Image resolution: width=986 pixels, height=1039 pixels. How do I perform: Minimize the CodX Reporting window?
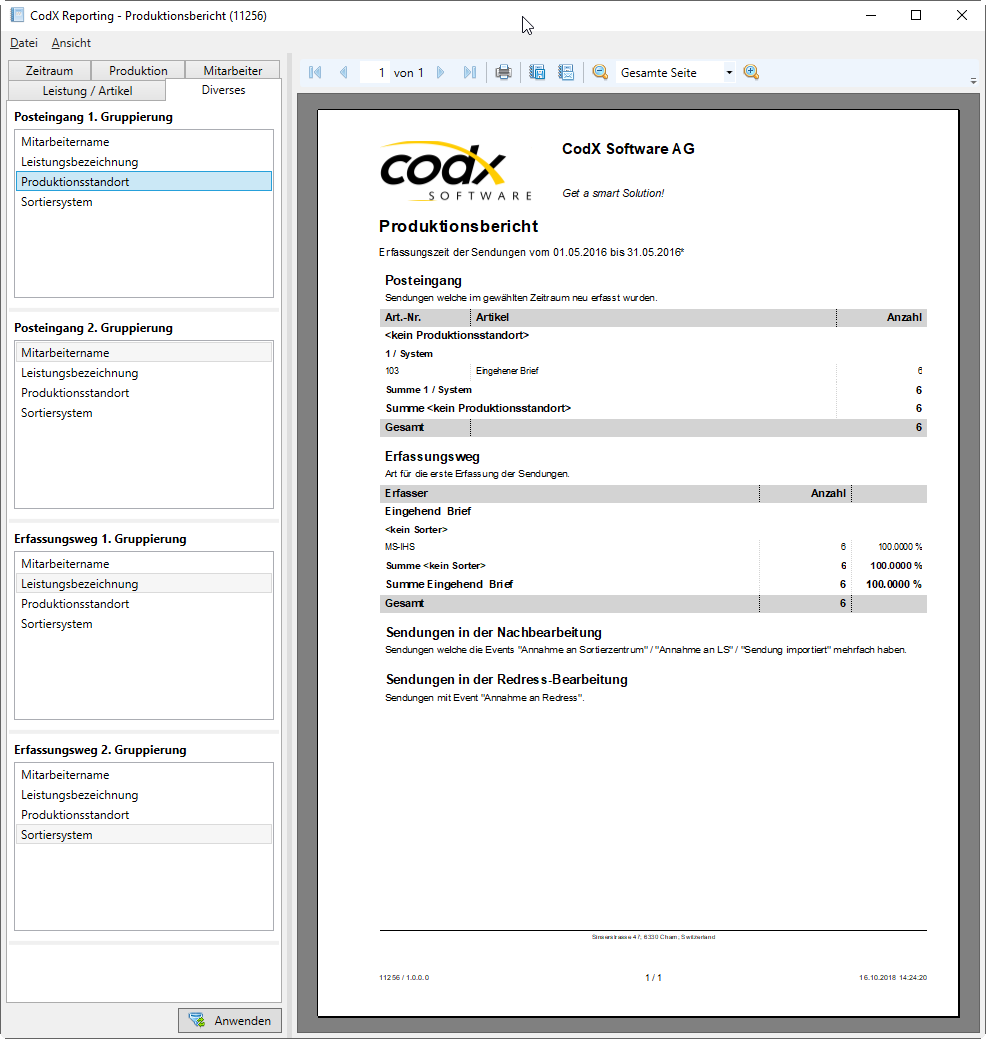pyautogui.click(x=871, y=15)
